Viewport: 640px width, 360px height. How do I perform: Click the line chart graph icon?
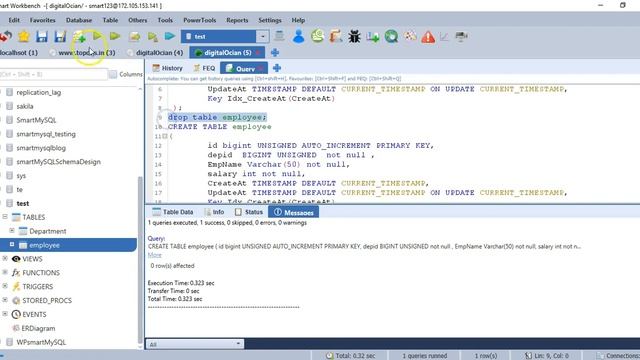[x=444, y=37]
